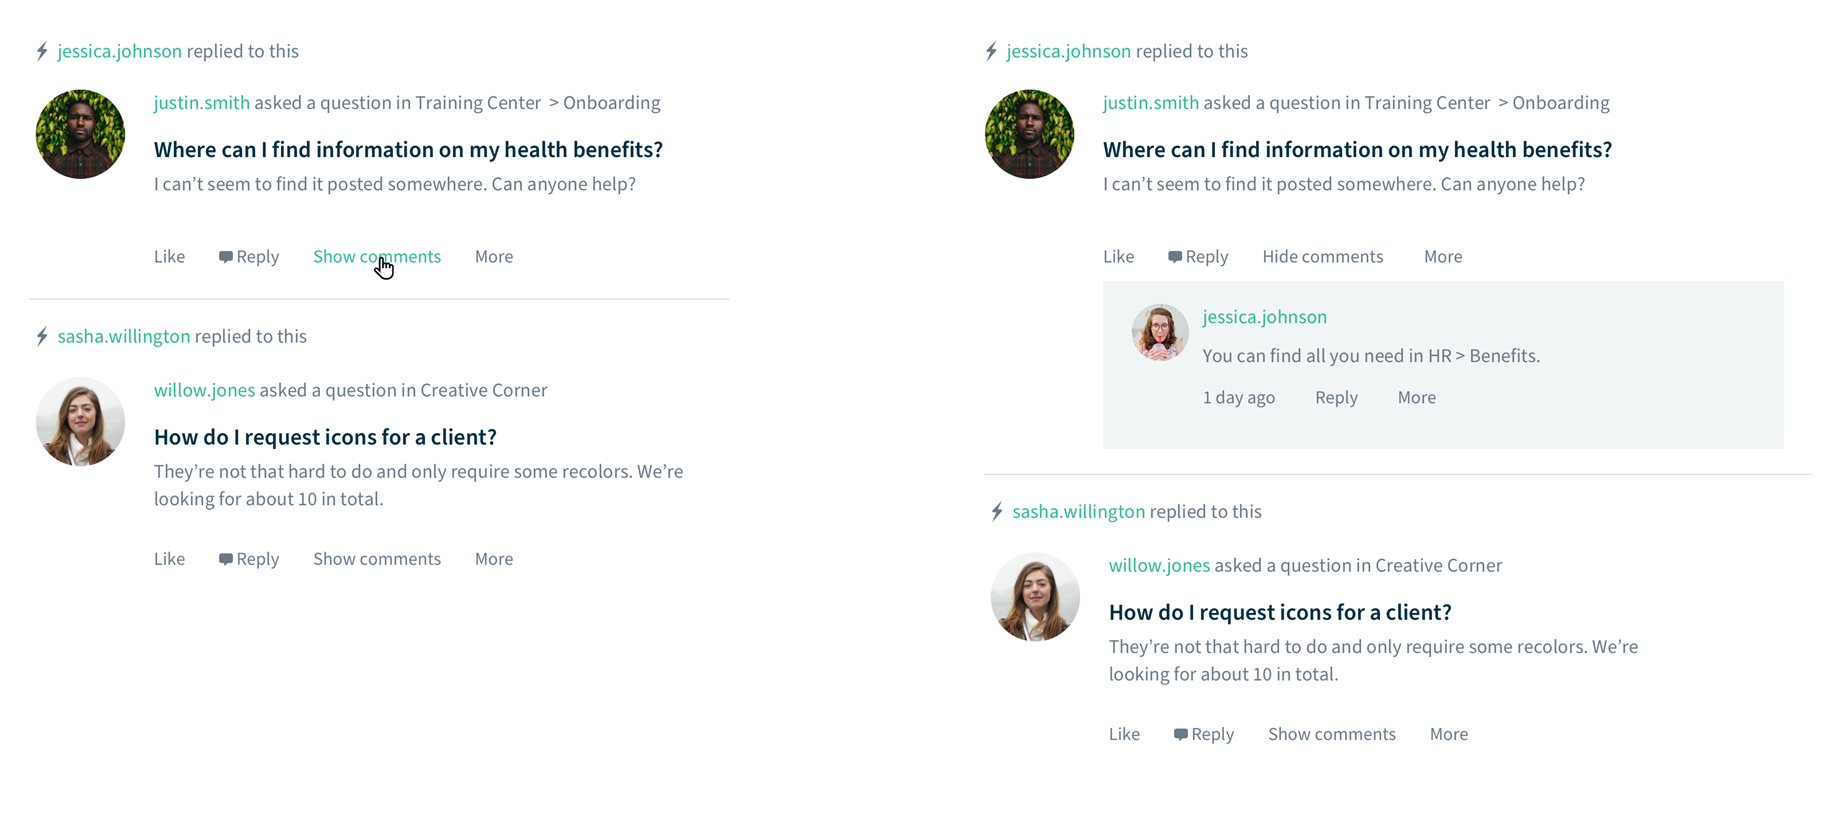Screen dimensions: 1840x828
Task: Hide comments on right health benefits question
Action: coord(1322,256)
